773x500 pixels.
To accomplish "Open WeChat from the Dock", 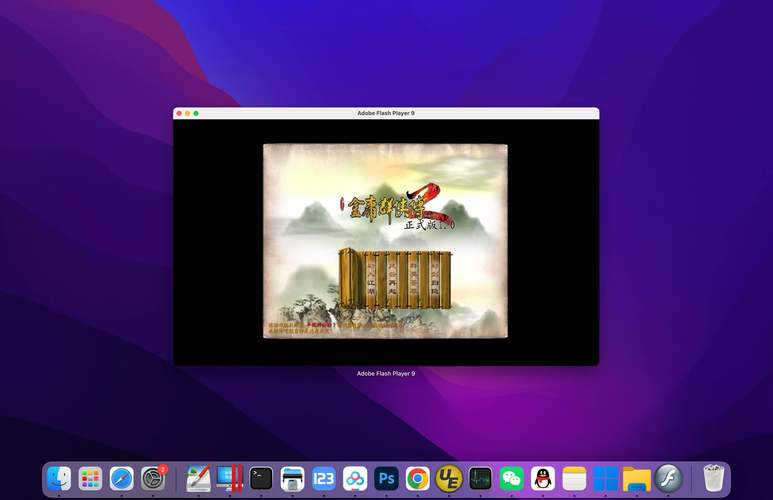I will (512, 478).
